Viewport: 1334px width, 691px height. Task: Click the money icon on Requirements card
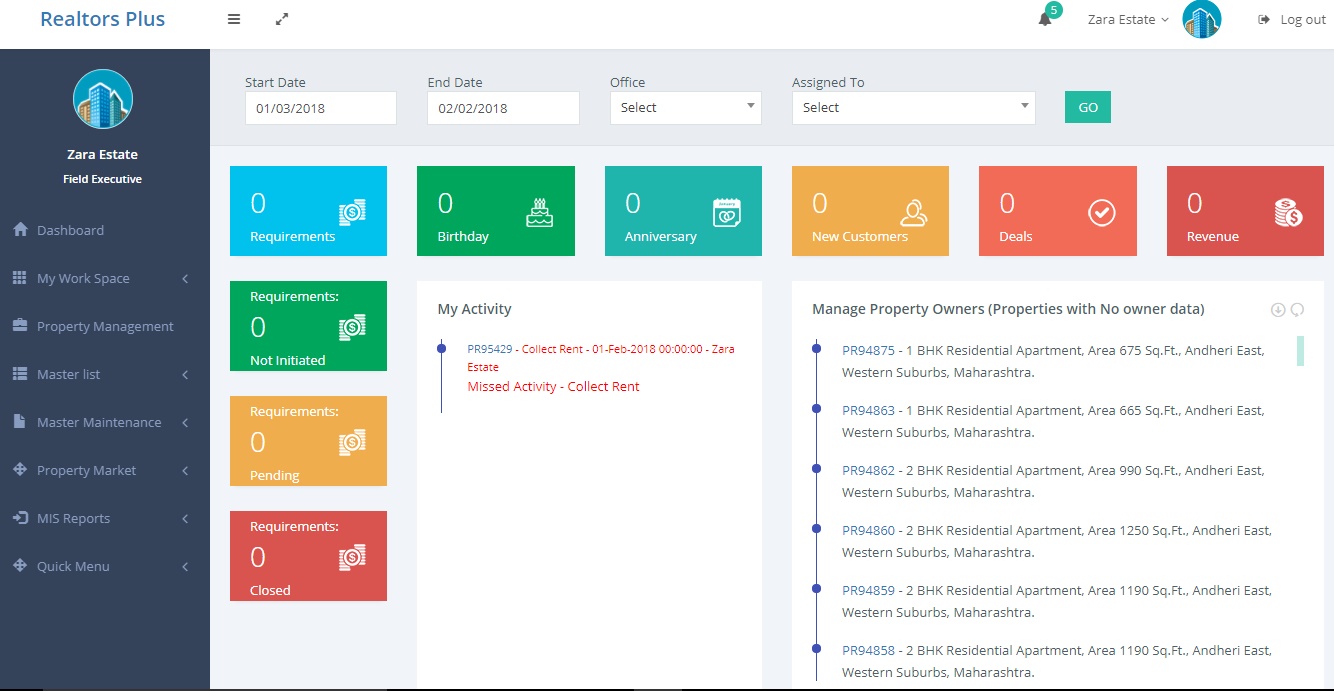(x=352, y=211)
